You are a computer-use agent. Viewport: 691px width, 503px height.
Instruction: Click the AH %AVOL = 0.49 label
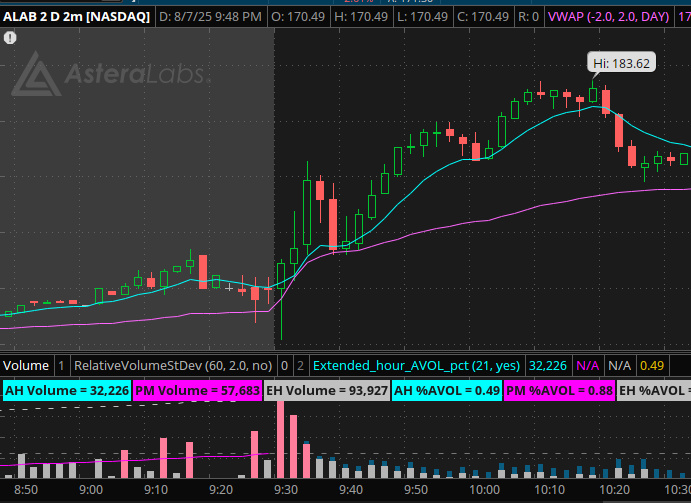coord(447,391)
